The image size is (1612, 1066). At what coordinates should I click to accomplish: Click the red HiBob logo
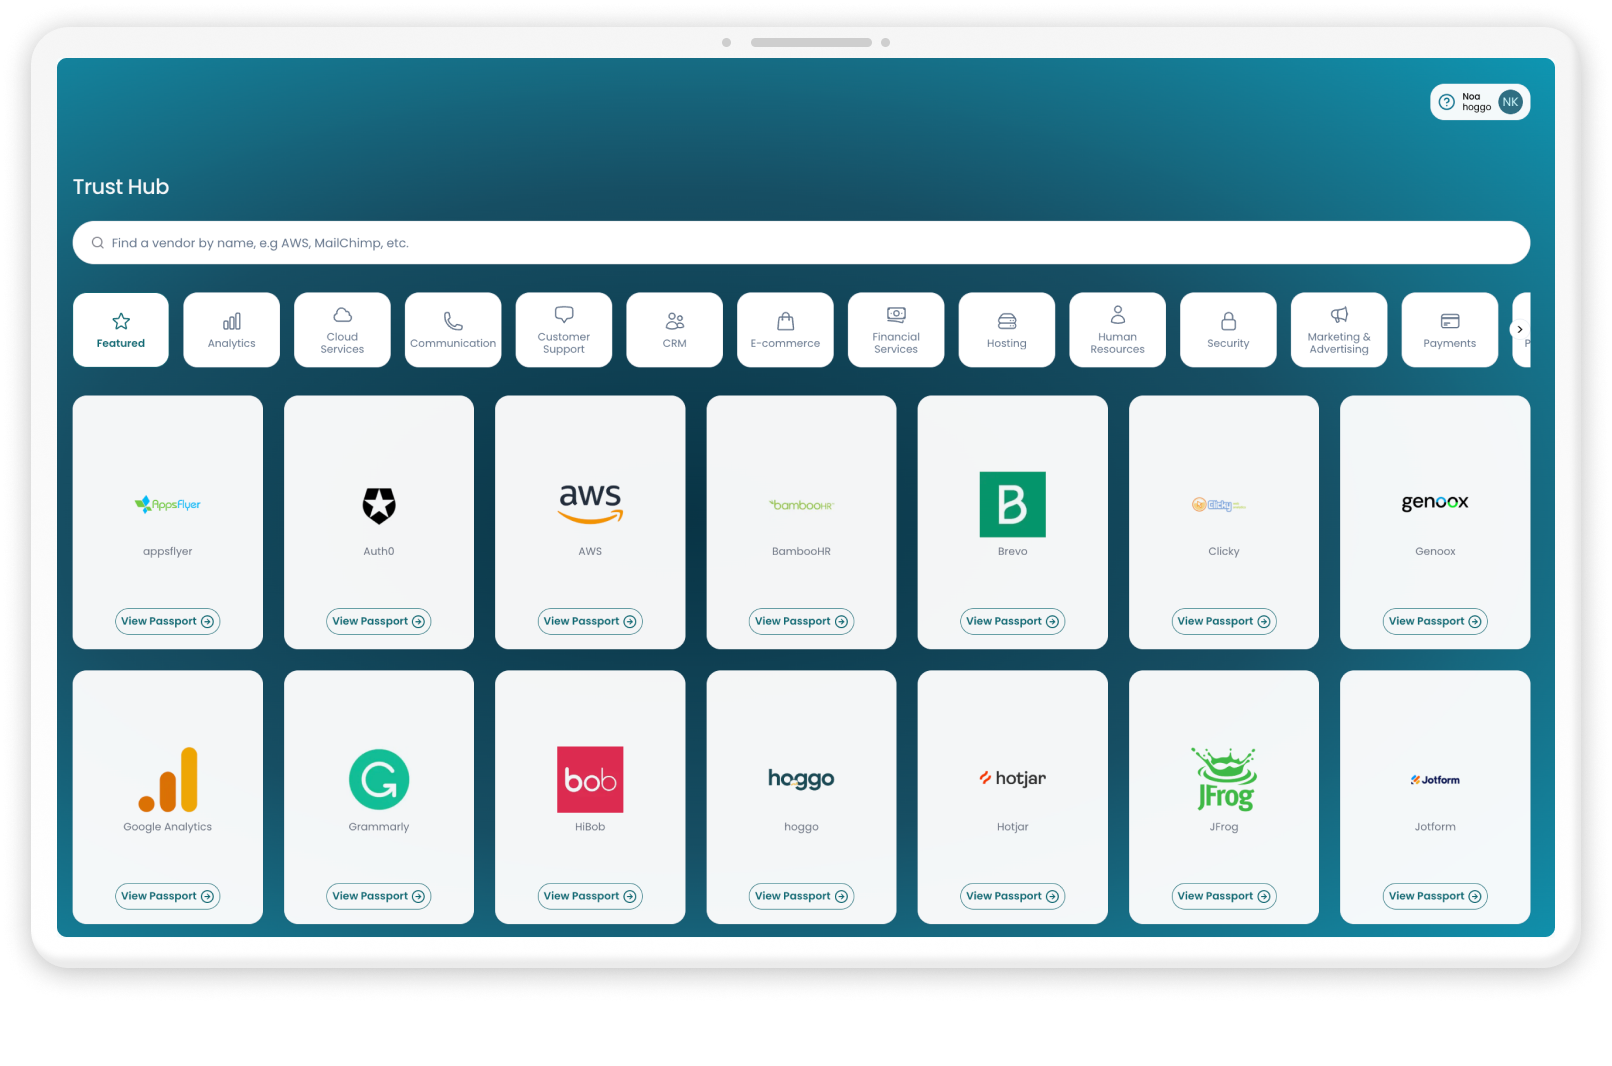[590, 779]
